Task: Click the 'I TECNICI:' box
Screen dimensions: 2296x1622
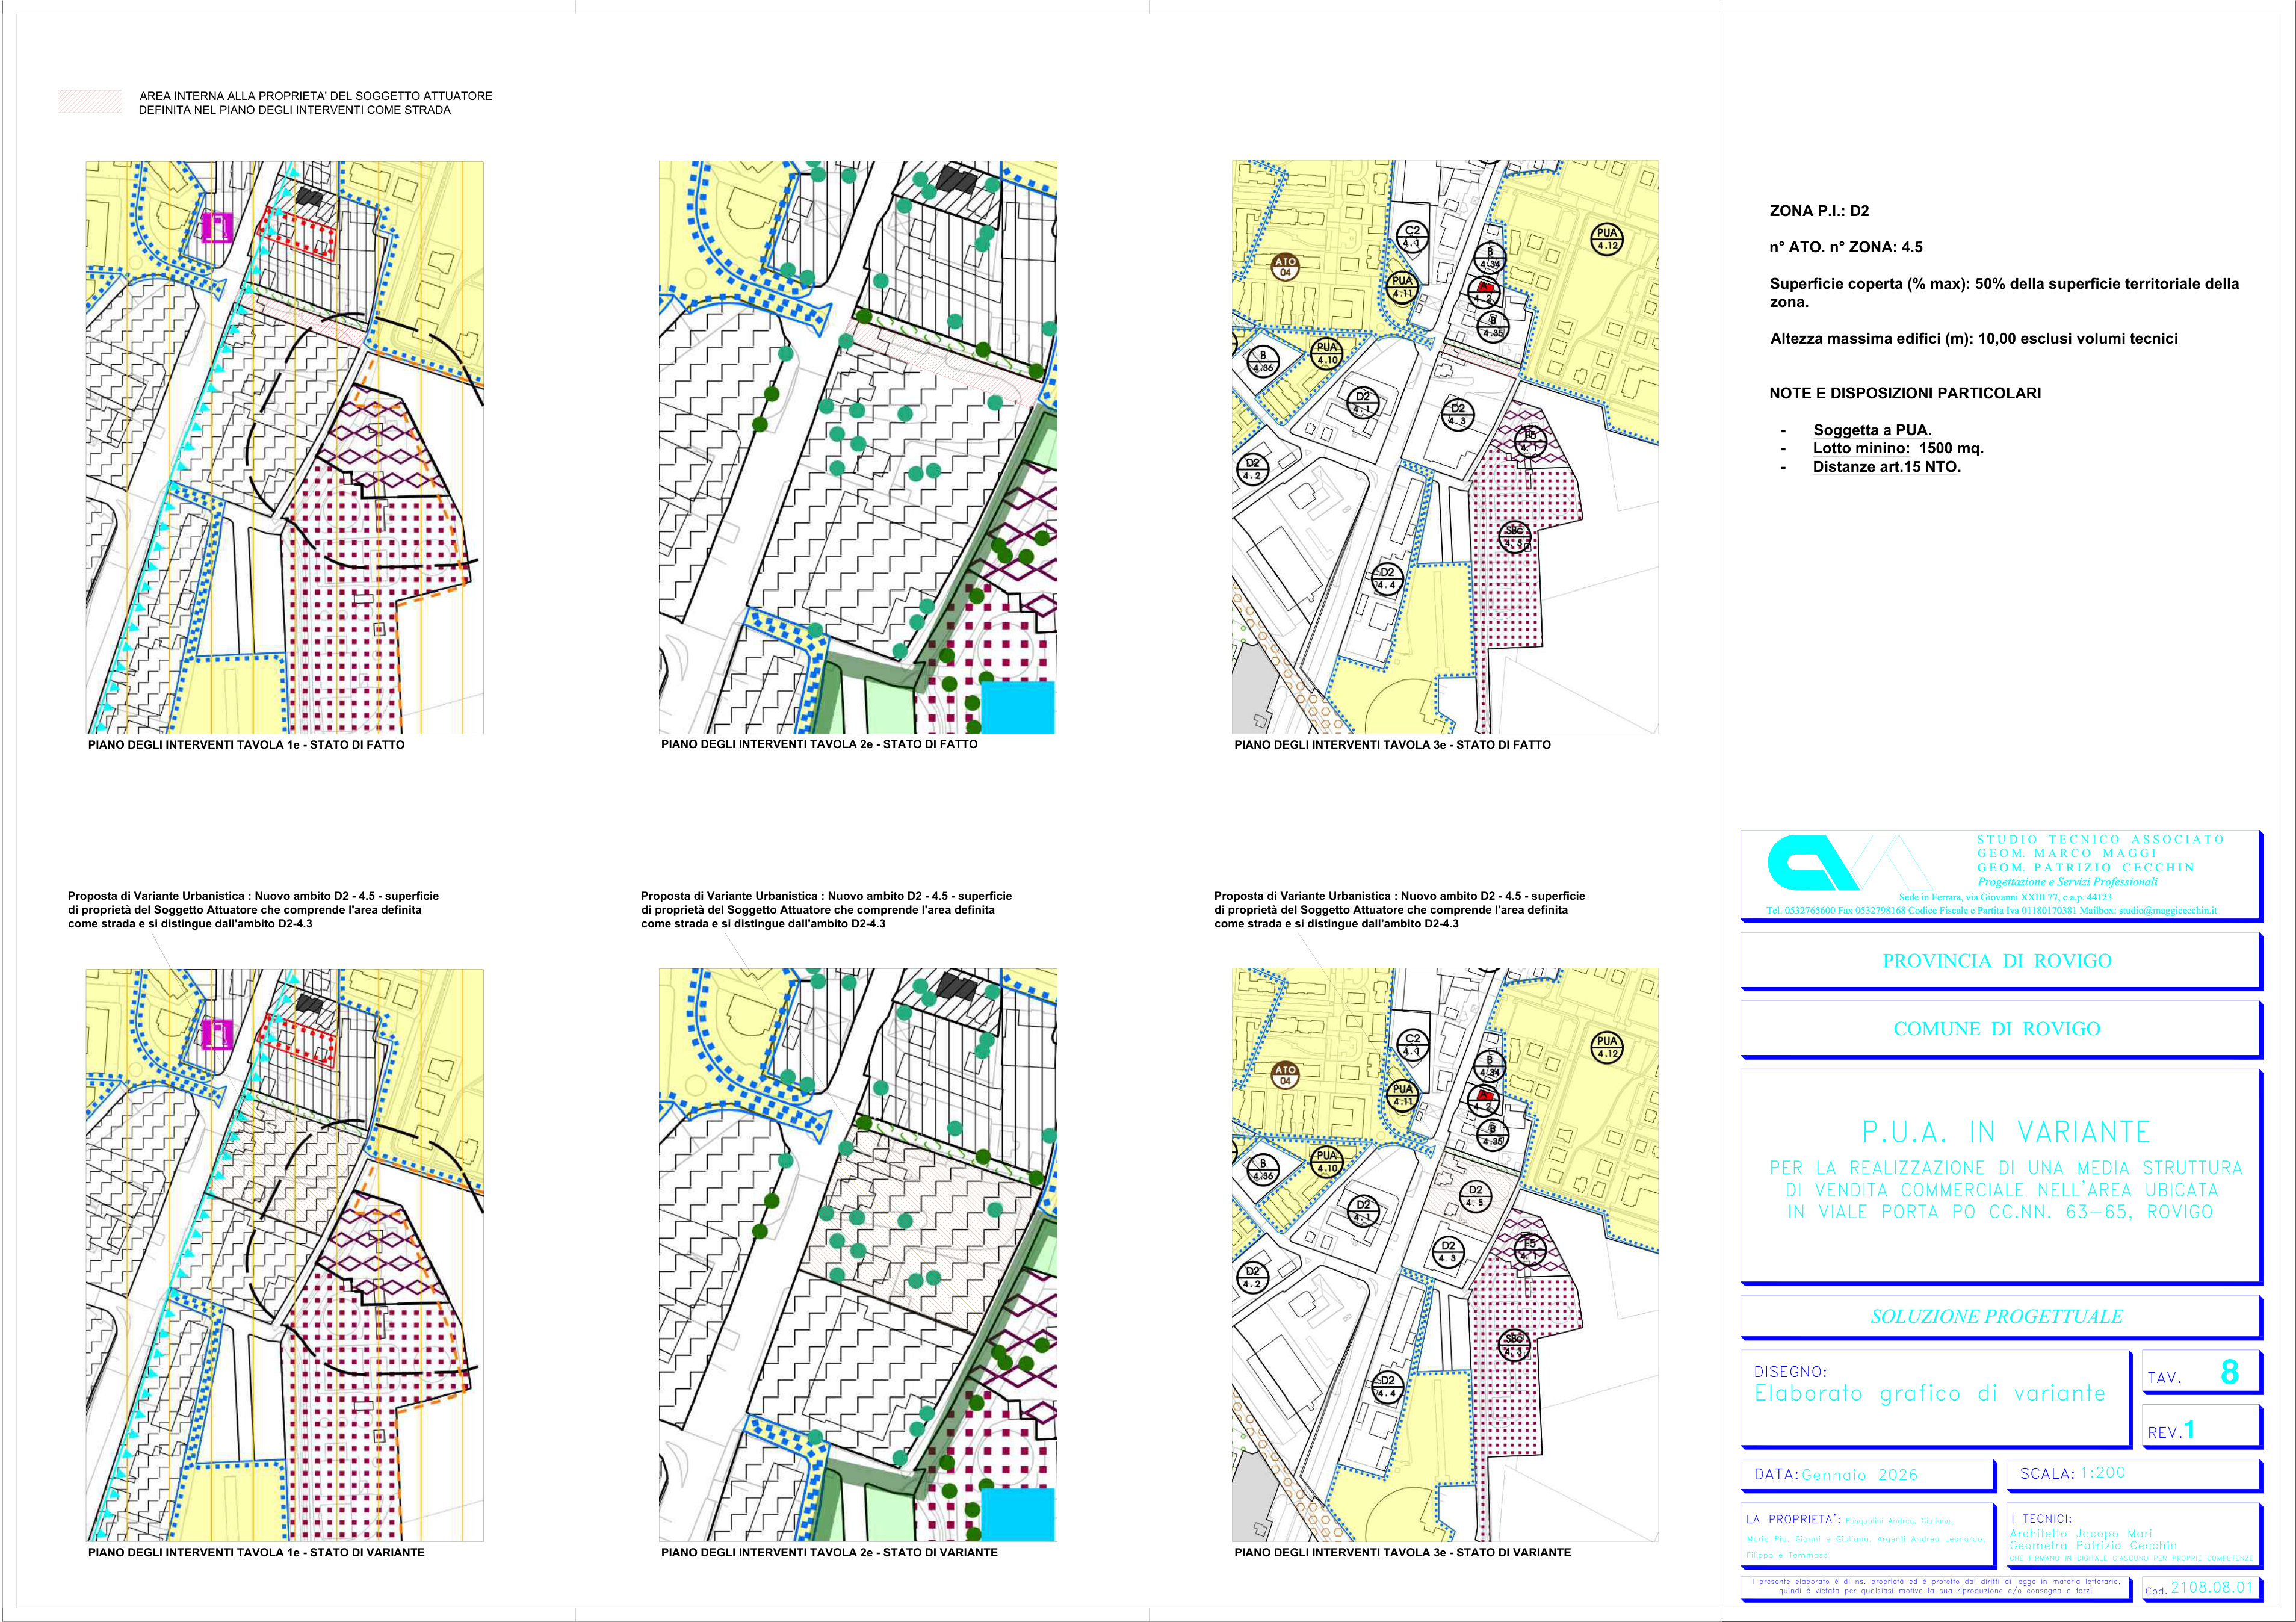Action: (x=2134, y=1535)
